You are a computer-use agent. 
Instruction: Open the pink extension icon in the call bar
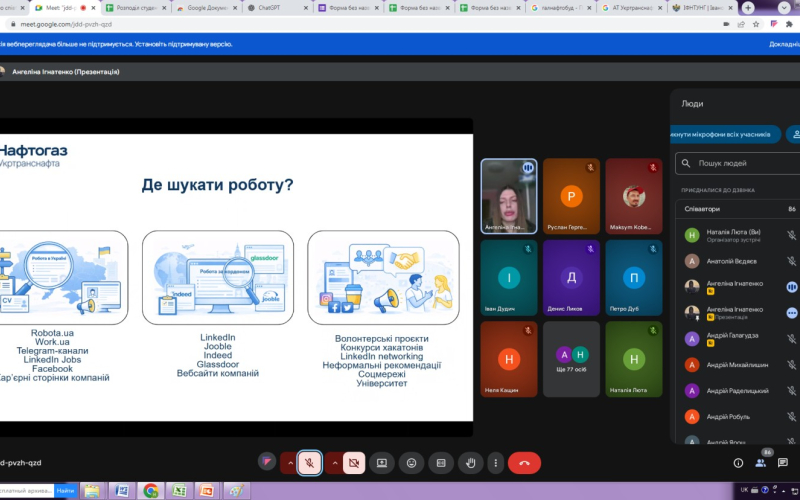point(267,461)
